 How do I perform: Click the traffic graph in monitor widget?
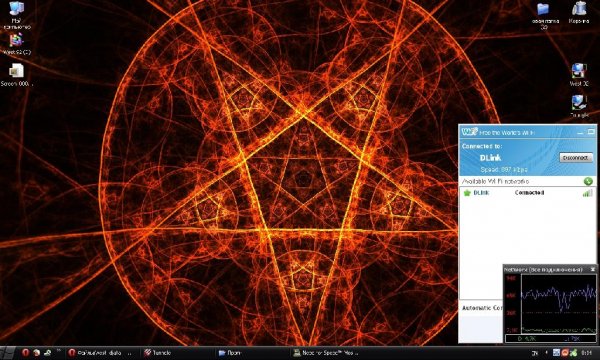(x=558, y=303)
